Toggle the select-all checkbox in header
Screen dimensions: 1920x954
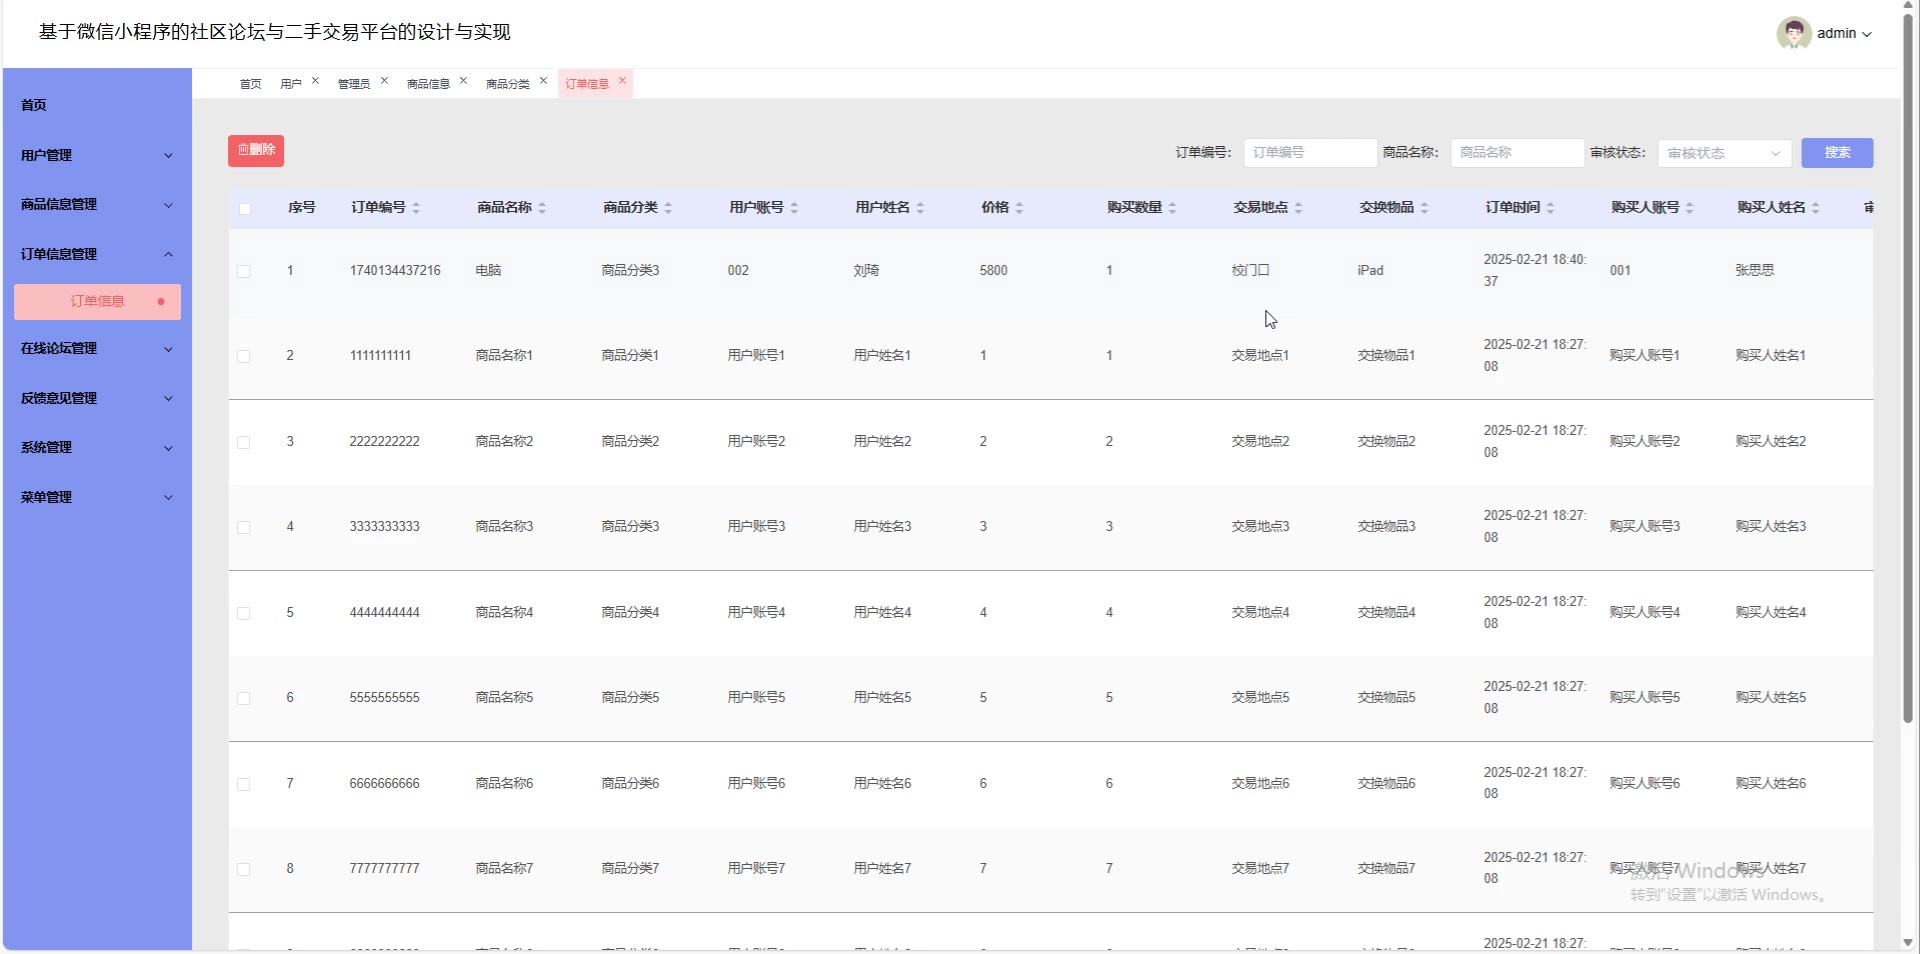(245, 208)
